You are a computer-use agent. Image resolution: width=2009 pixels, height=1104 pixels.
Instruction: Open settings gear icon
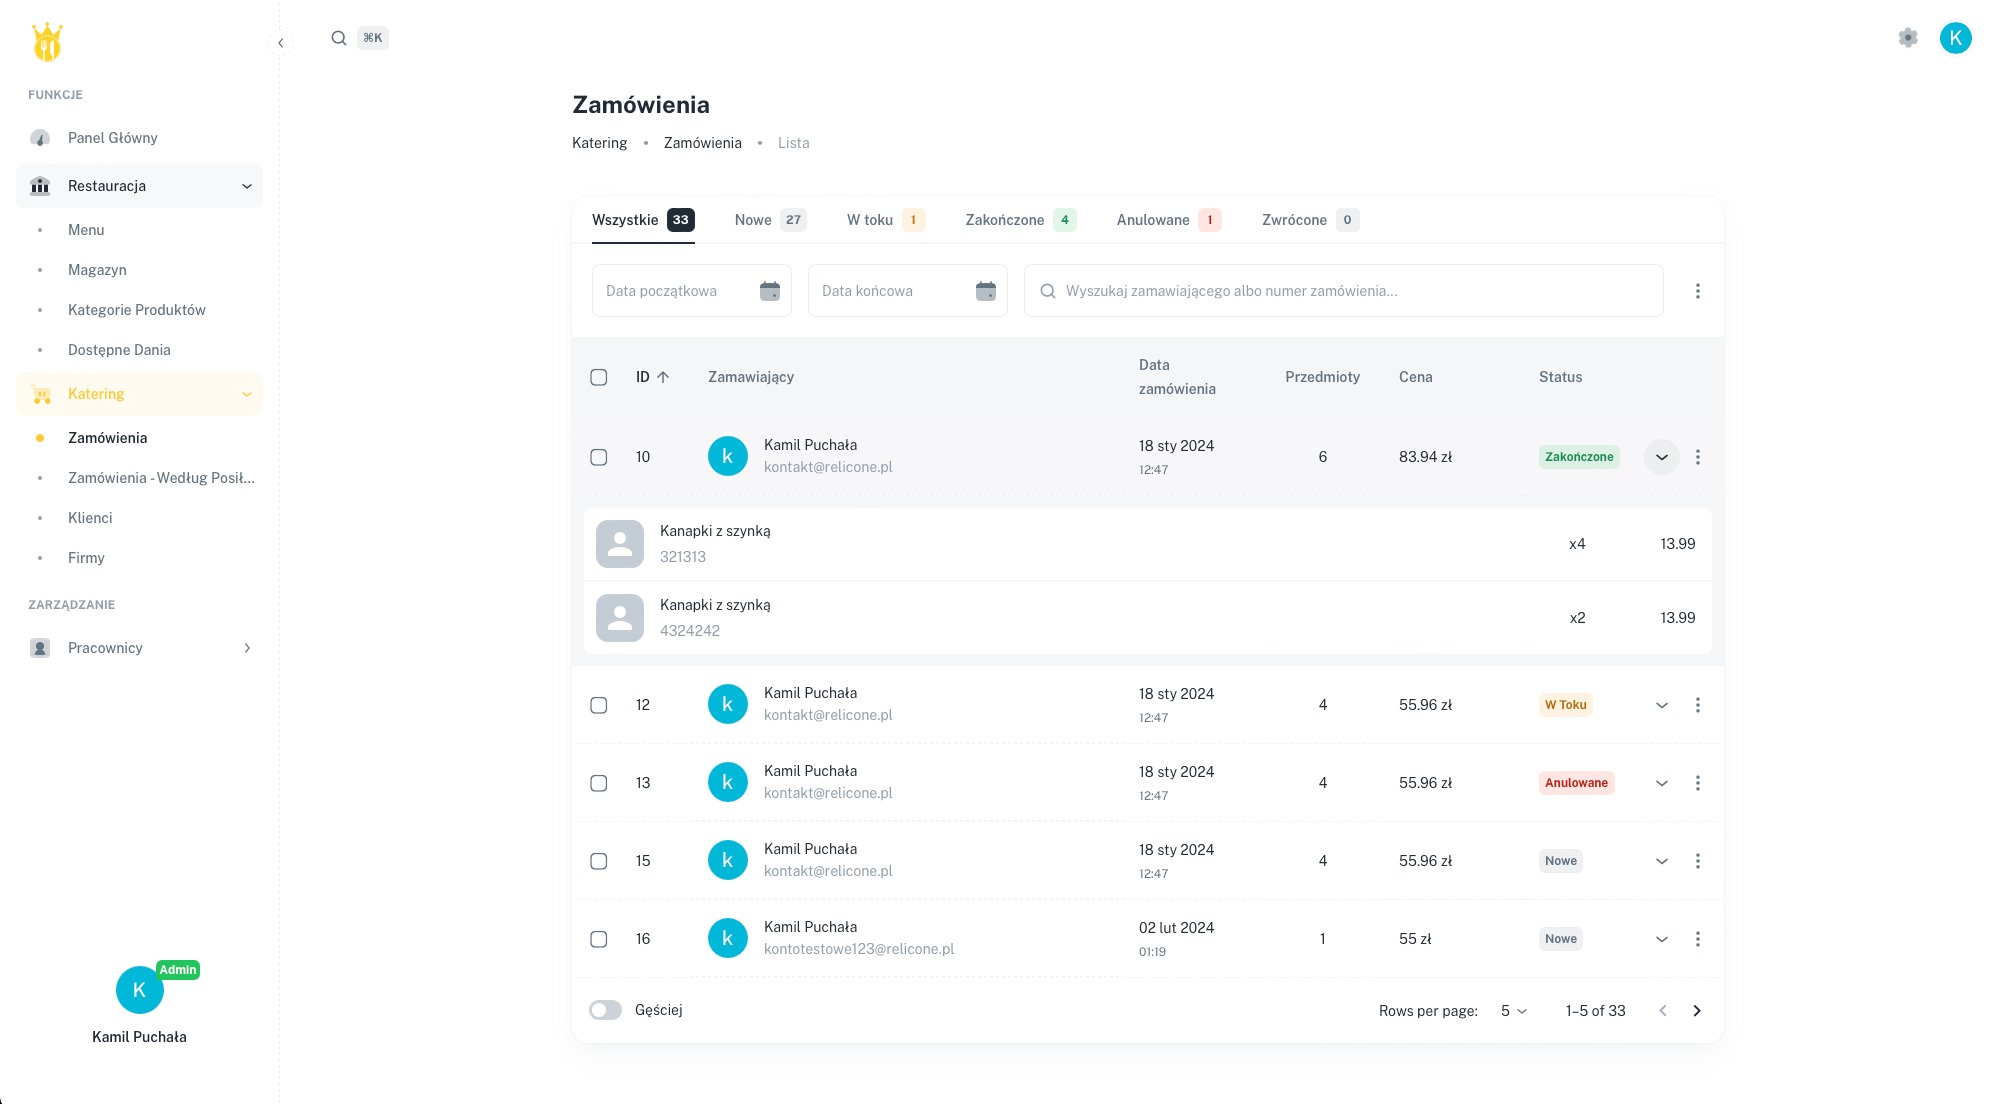coord(1907,38)
